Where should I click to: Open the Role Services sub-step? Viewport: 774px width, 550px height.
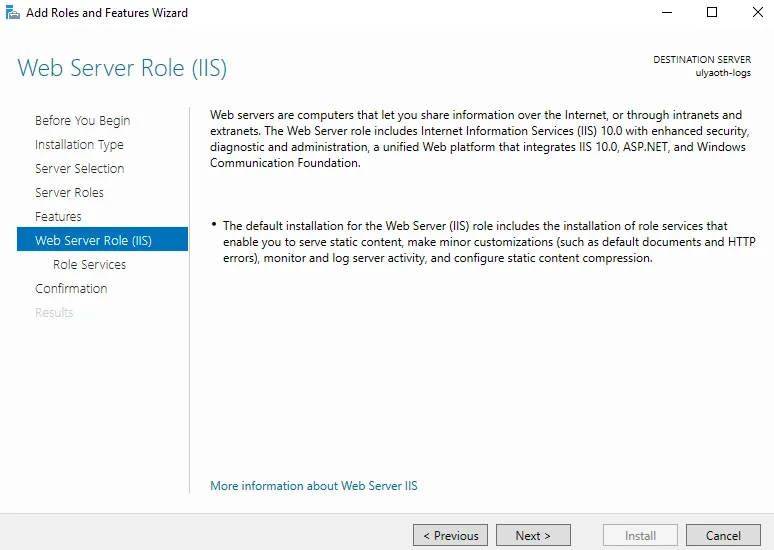tap(89, 265)
